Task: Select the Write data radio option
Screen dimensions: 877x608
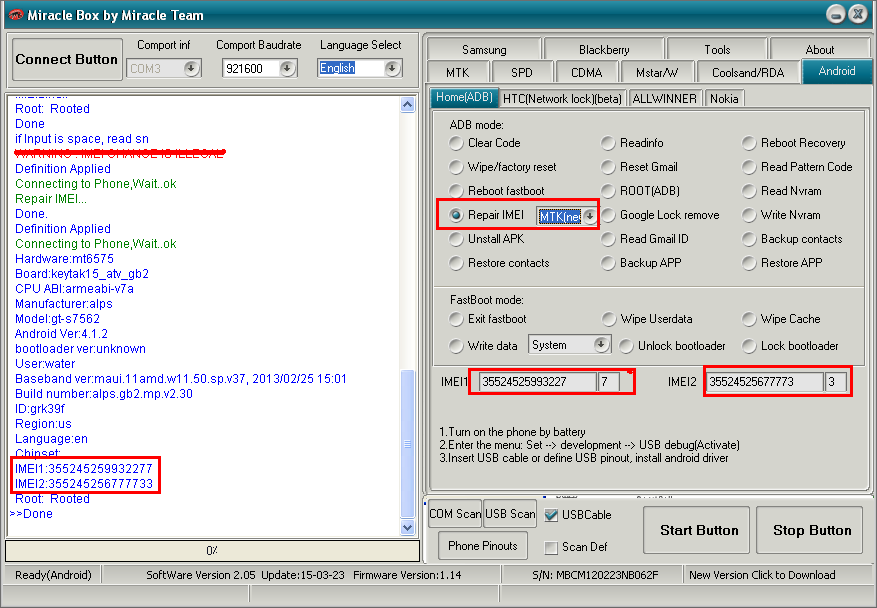Action: (x=483, y=346)
